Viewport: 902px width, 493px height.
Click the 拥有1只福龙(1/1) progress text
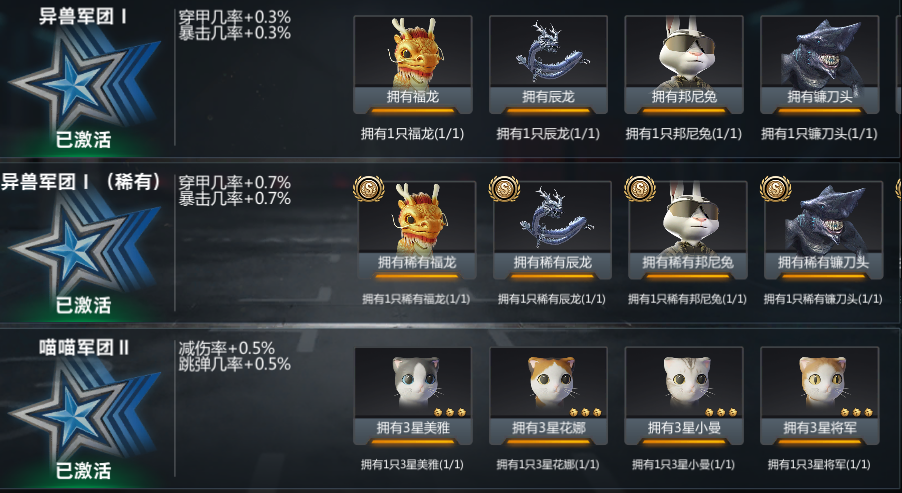click(412, 133)
